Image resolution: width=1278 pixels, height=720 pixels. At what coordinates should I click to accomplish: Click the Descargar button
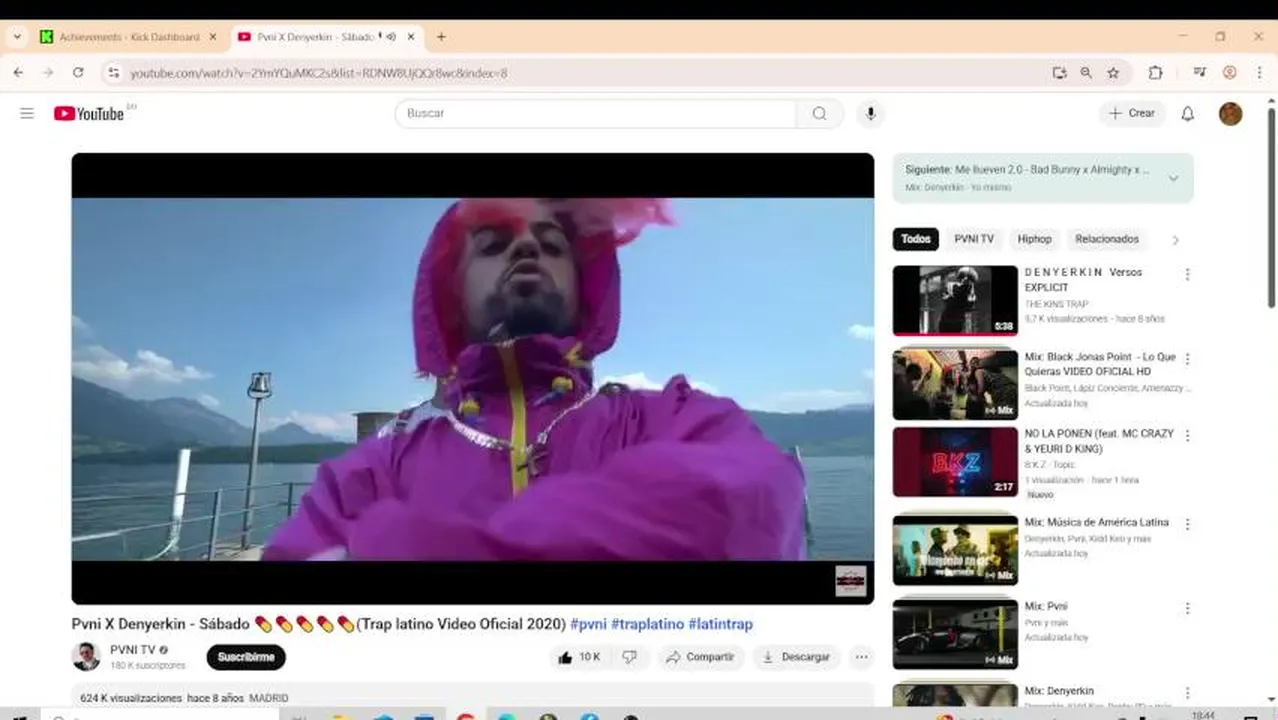(x=796, y=657)
